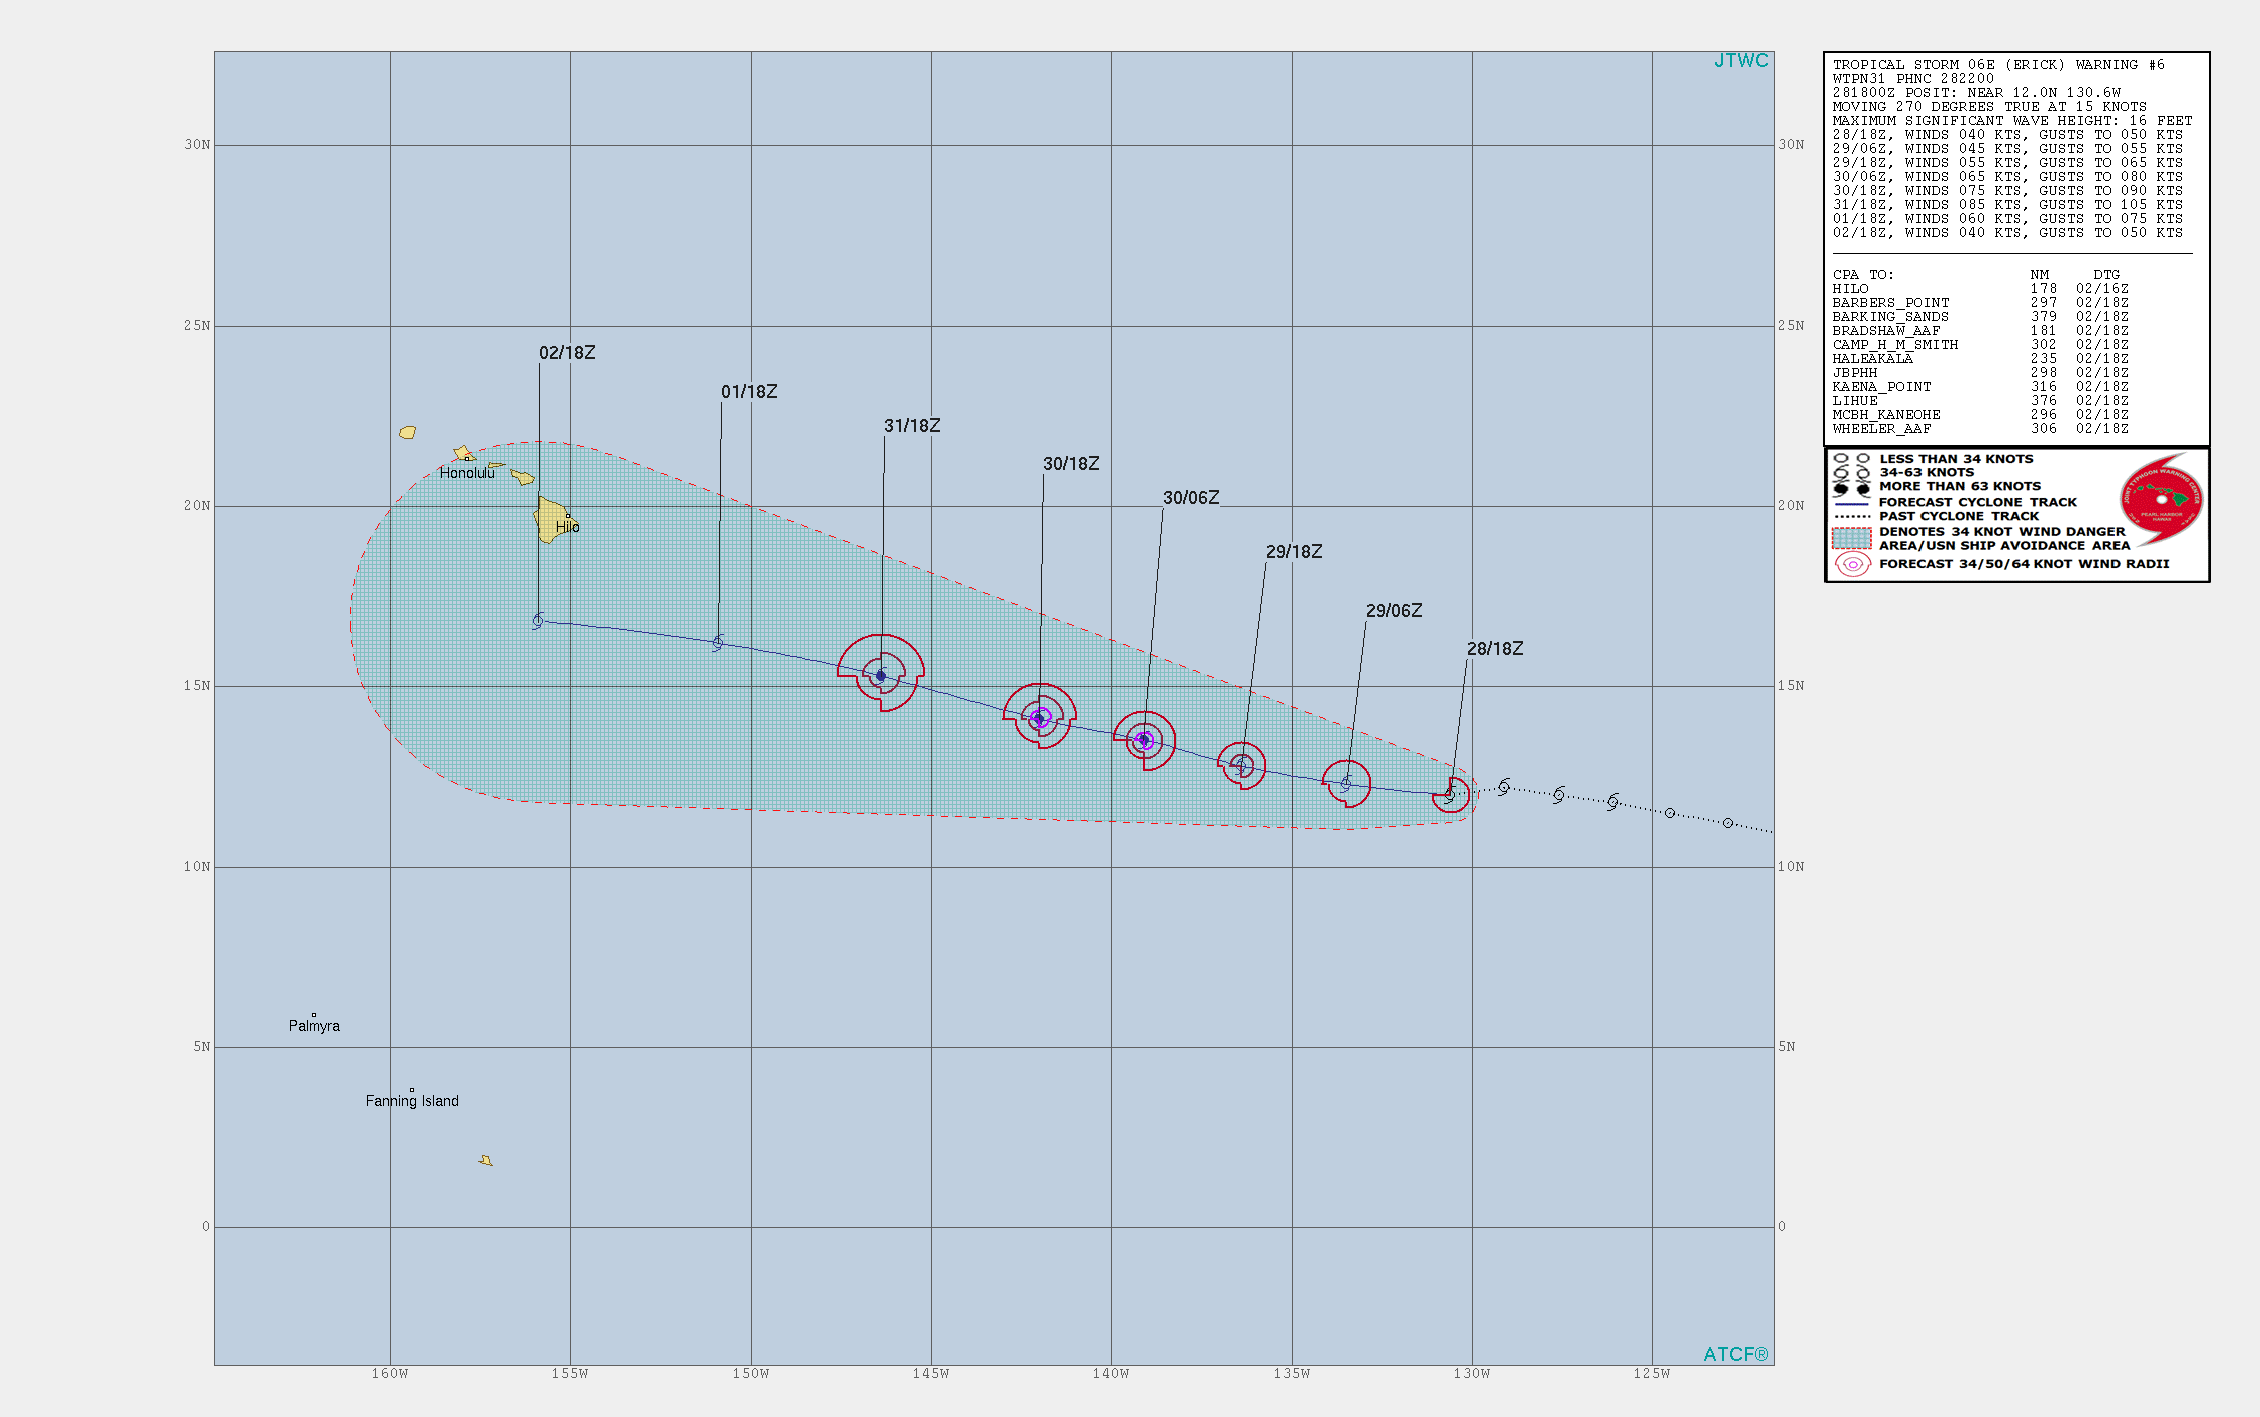
Task: Click the 28/18Z storm position symbol
Action: (1450, 795)
